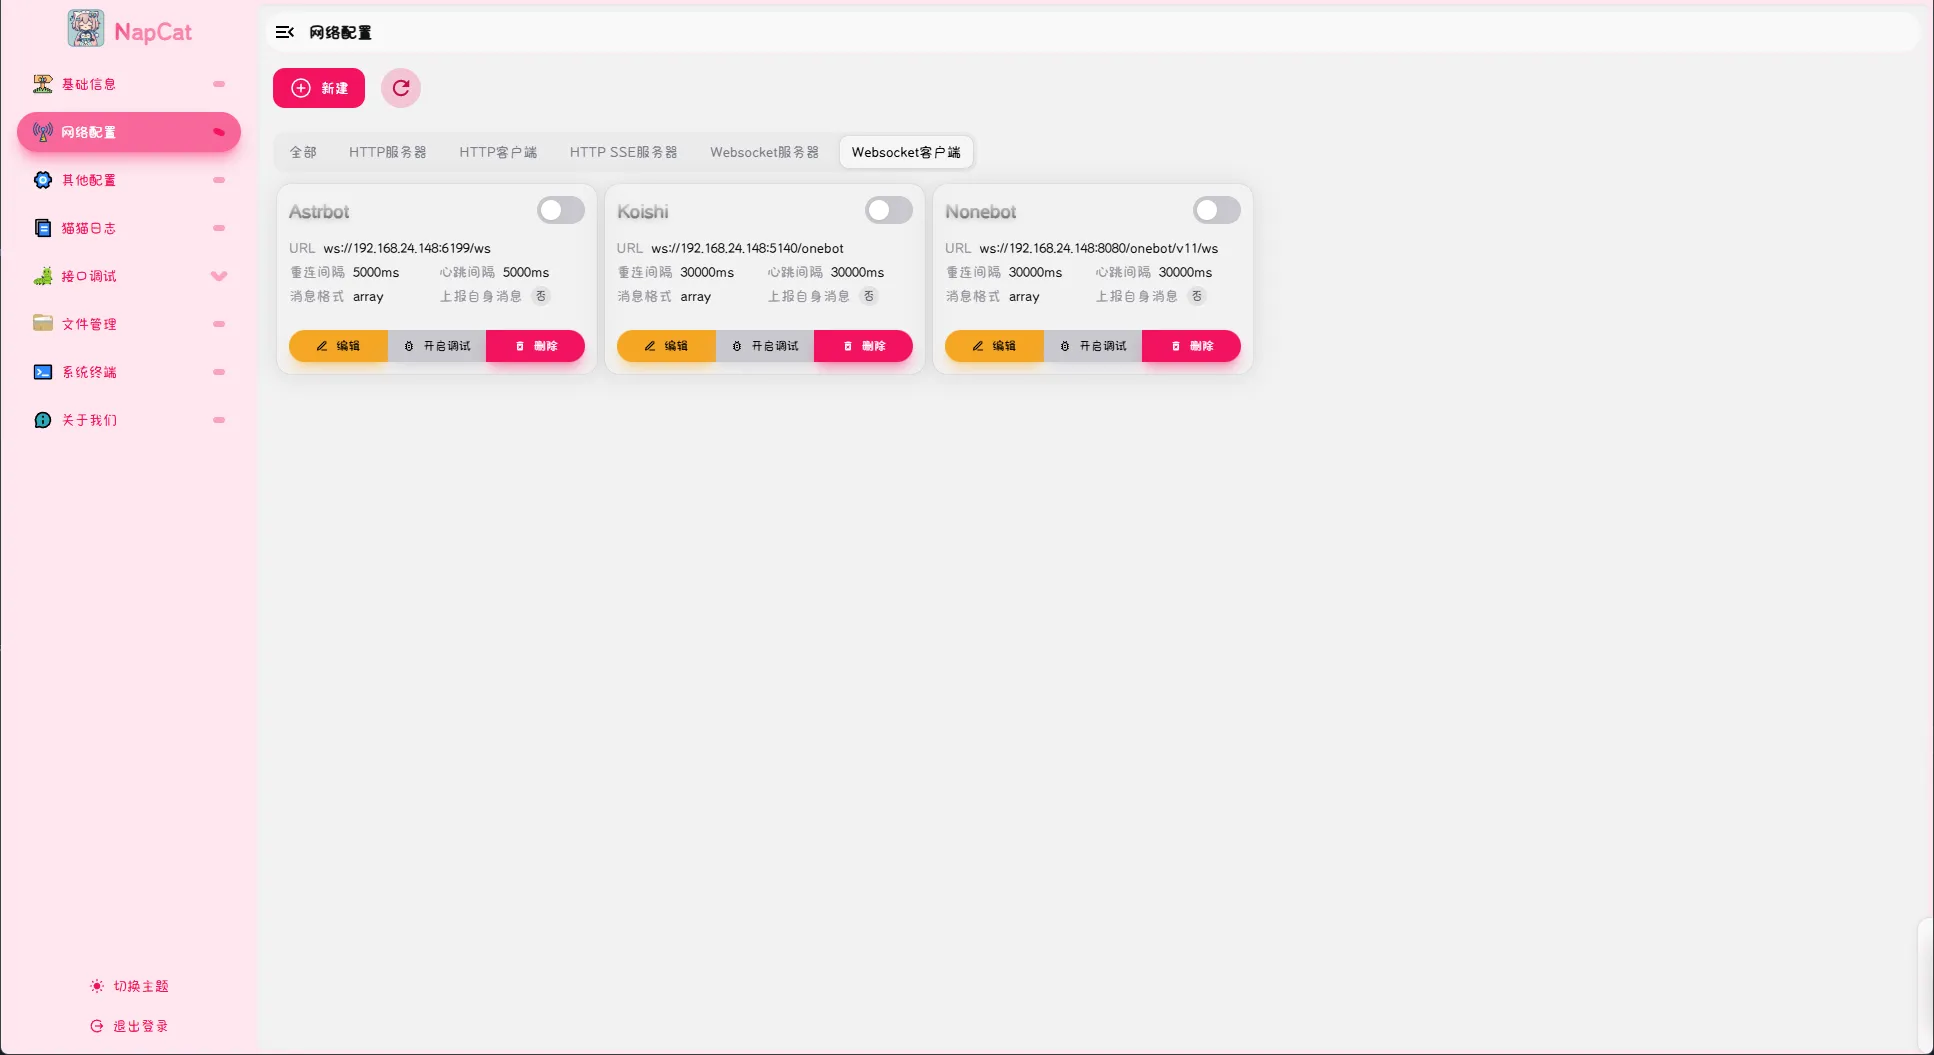The height and width of the screenshot is (1055, 1934).
Task: Enable the Nonebot connection switch
Action: pyautogui.click(x=1217, y=210)
